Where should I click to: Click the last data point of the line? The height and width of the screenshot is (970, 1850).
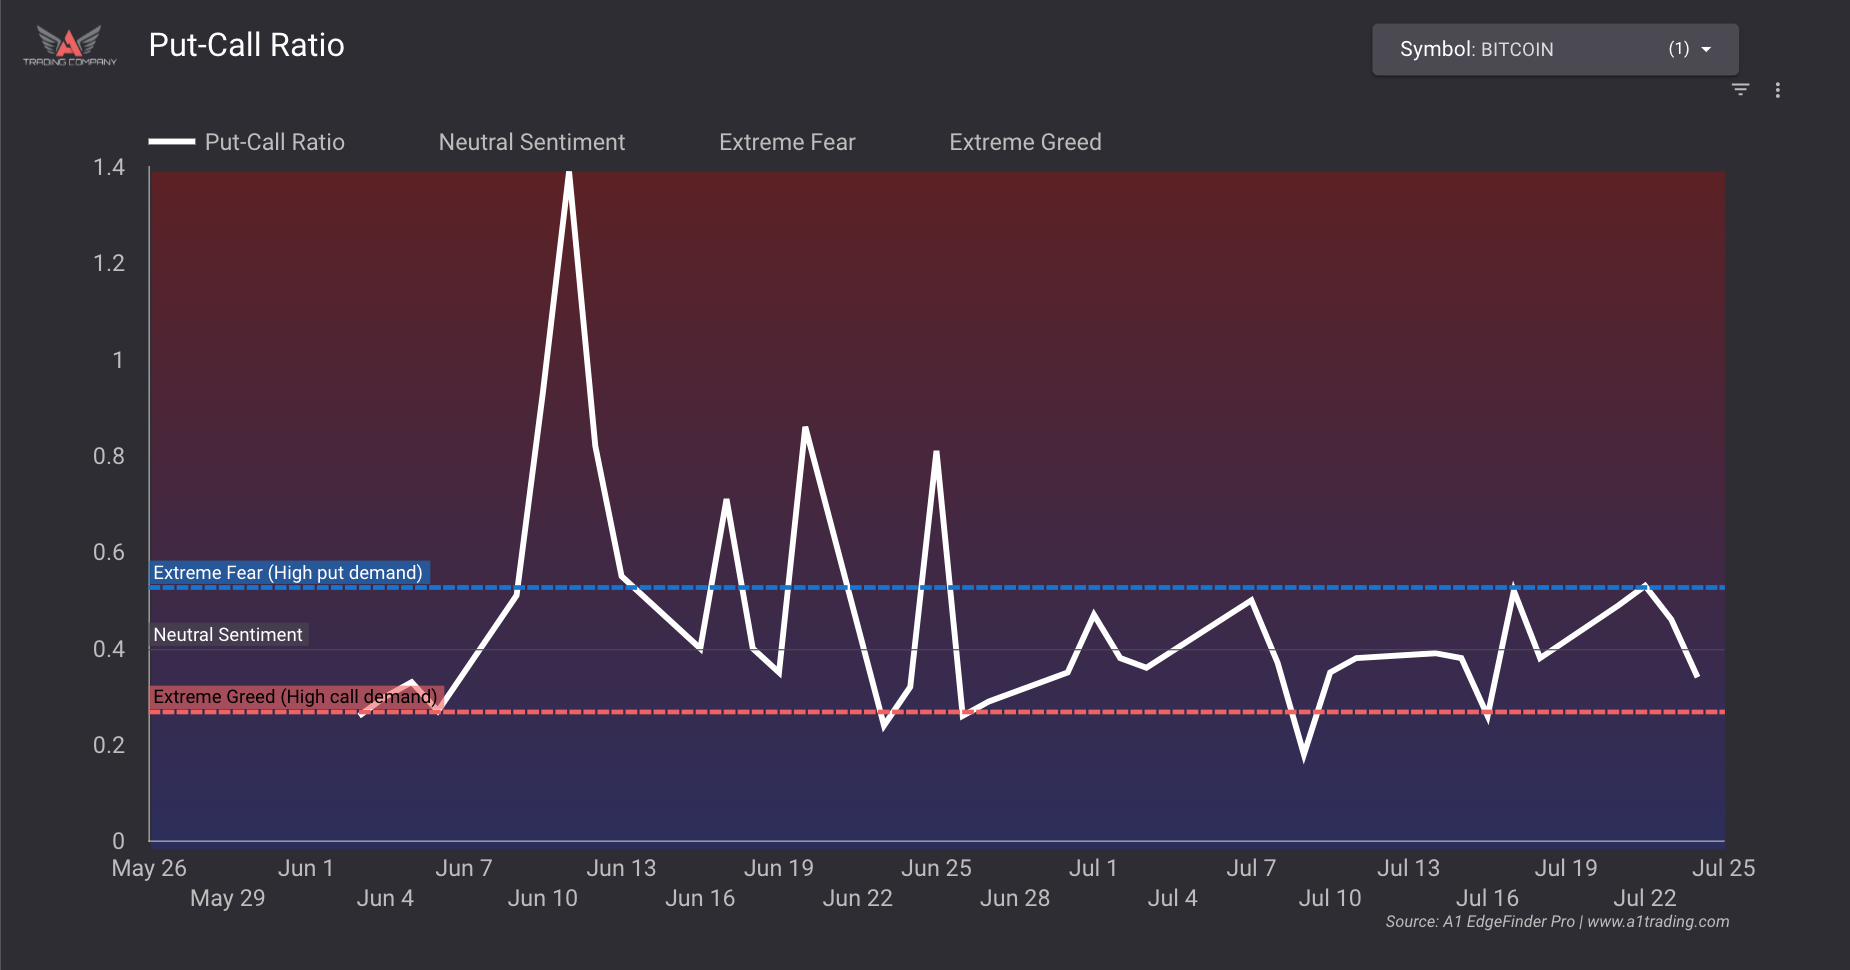pos(1697,677)
